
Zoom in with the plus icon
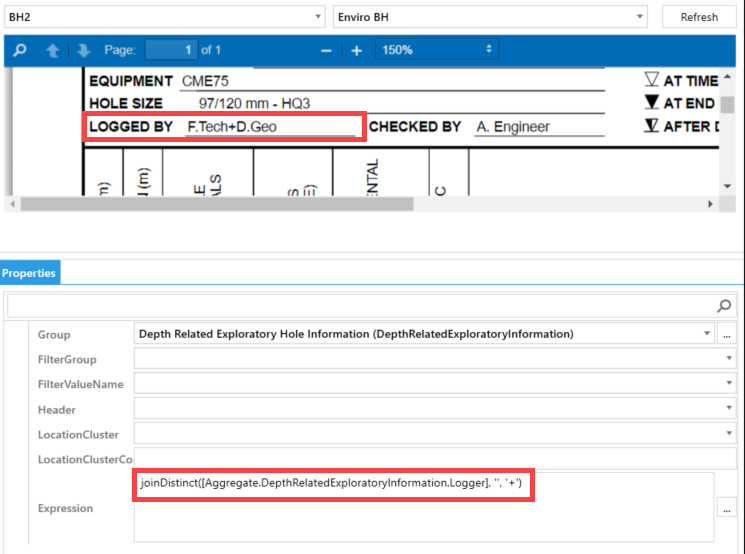point(356,50)
